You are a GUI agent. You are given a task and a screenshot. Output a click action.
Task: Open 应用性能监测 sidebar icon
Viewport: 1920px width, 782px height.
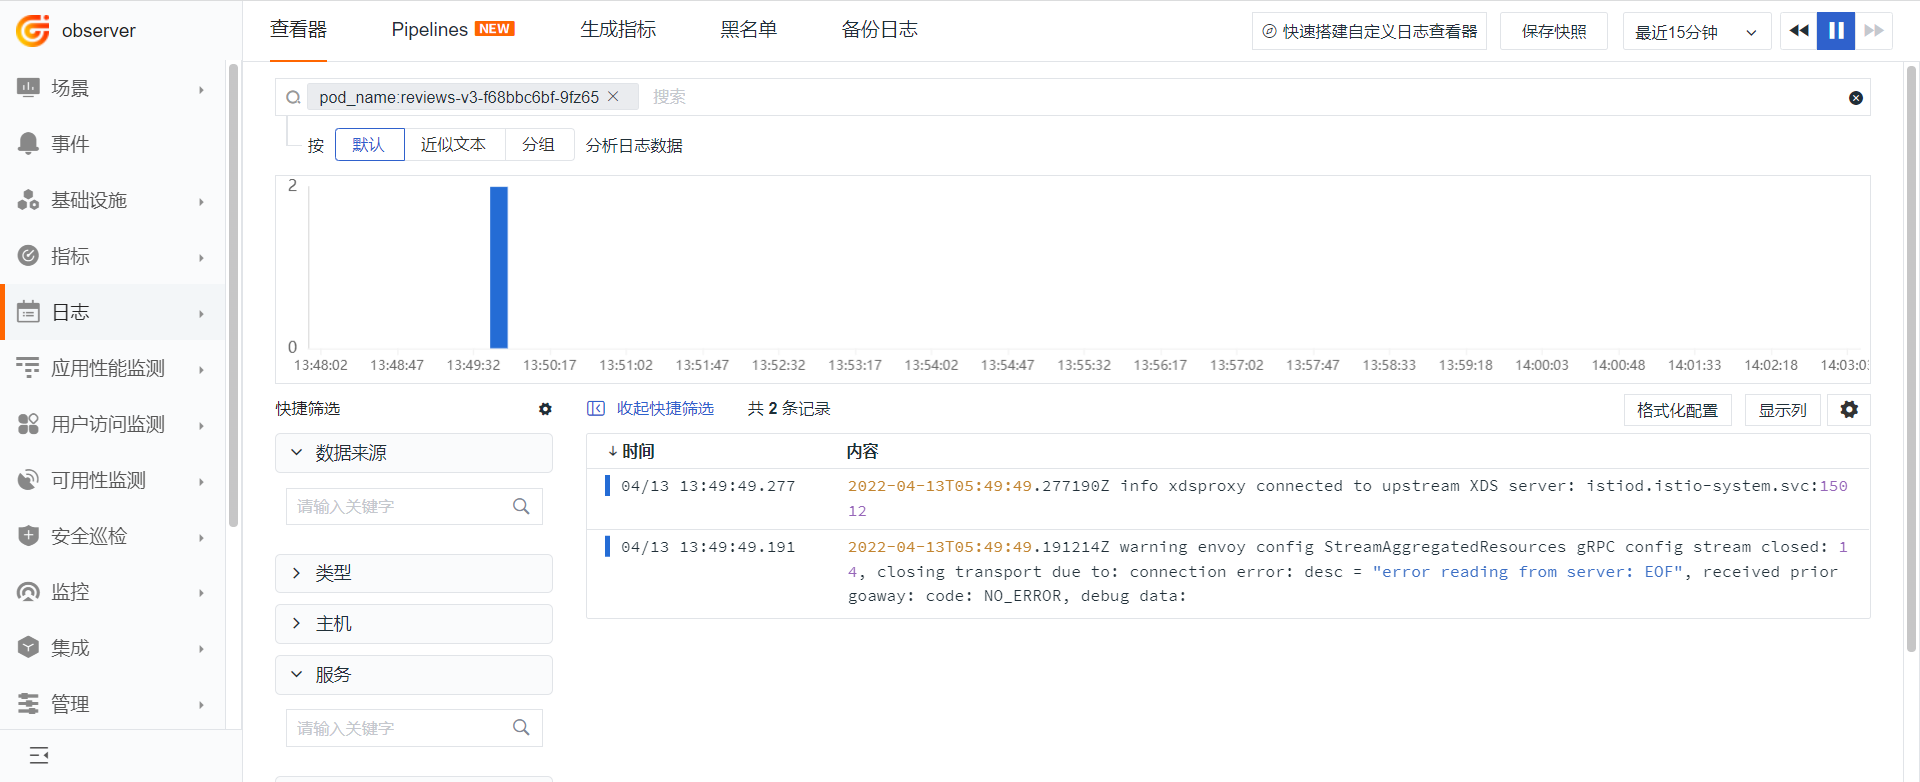coord(28,368)
